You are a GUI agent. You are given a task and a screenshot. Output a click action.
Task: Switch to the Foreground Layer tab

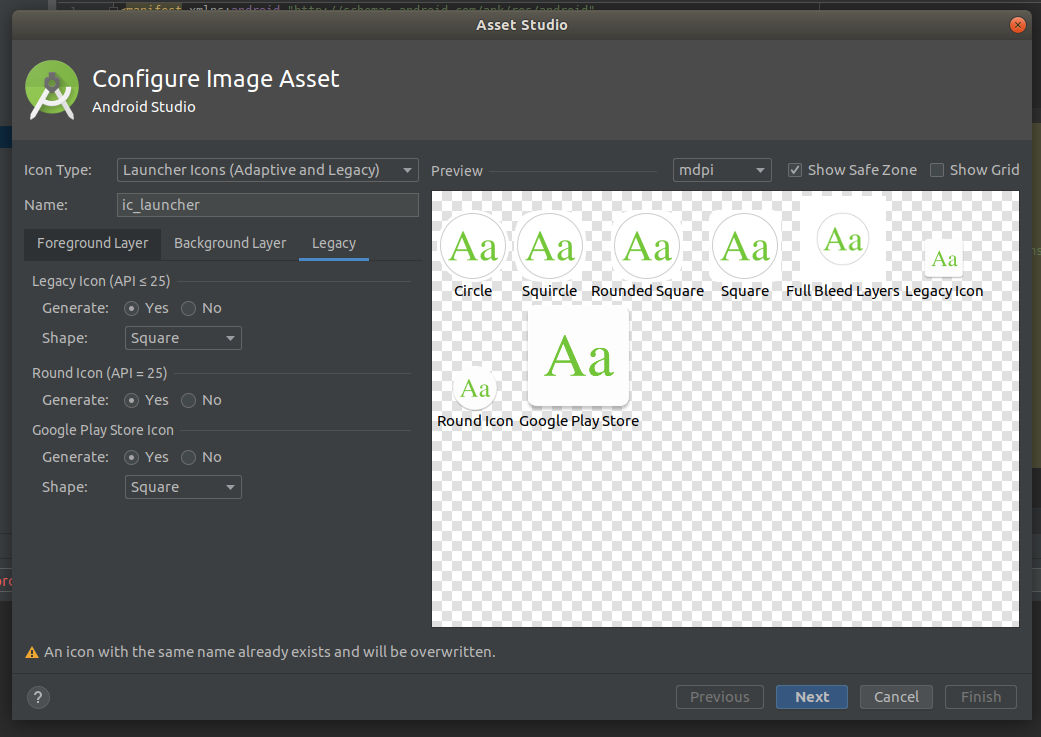coord(92,243)
